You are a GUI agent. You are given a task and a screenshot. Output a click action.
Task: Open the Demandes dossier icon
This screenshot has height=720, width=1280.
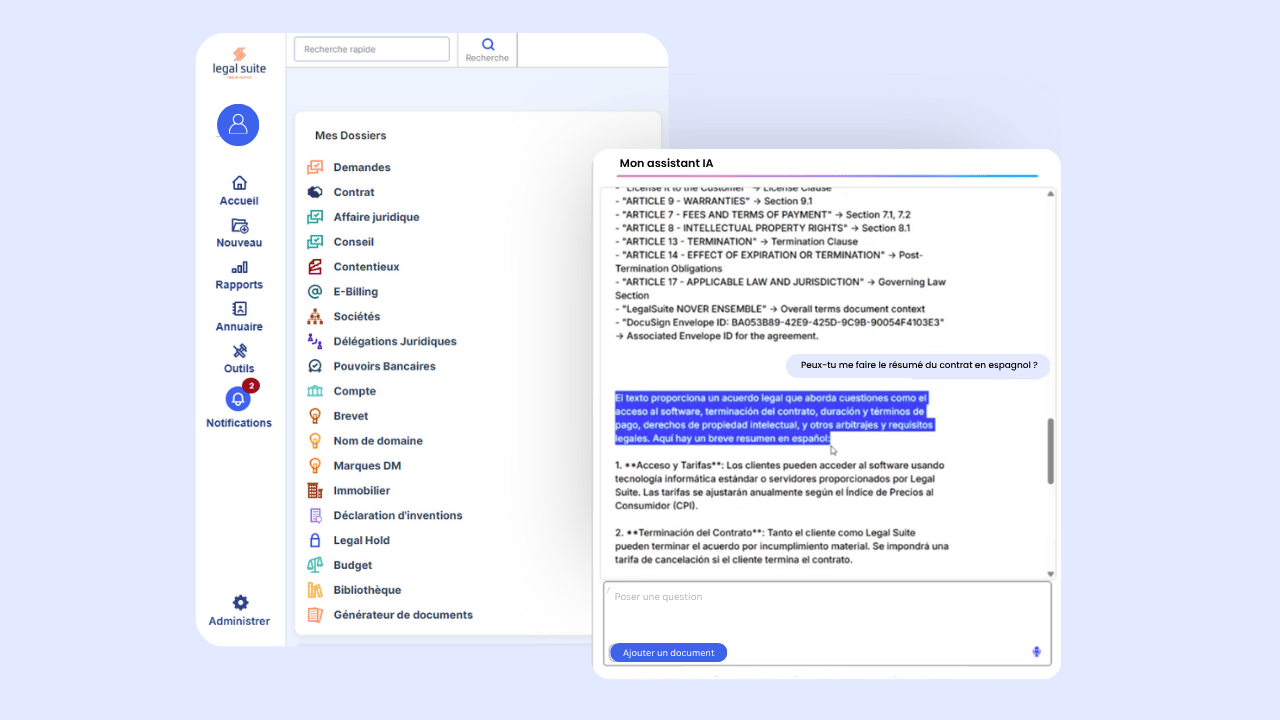pos(318,167)
